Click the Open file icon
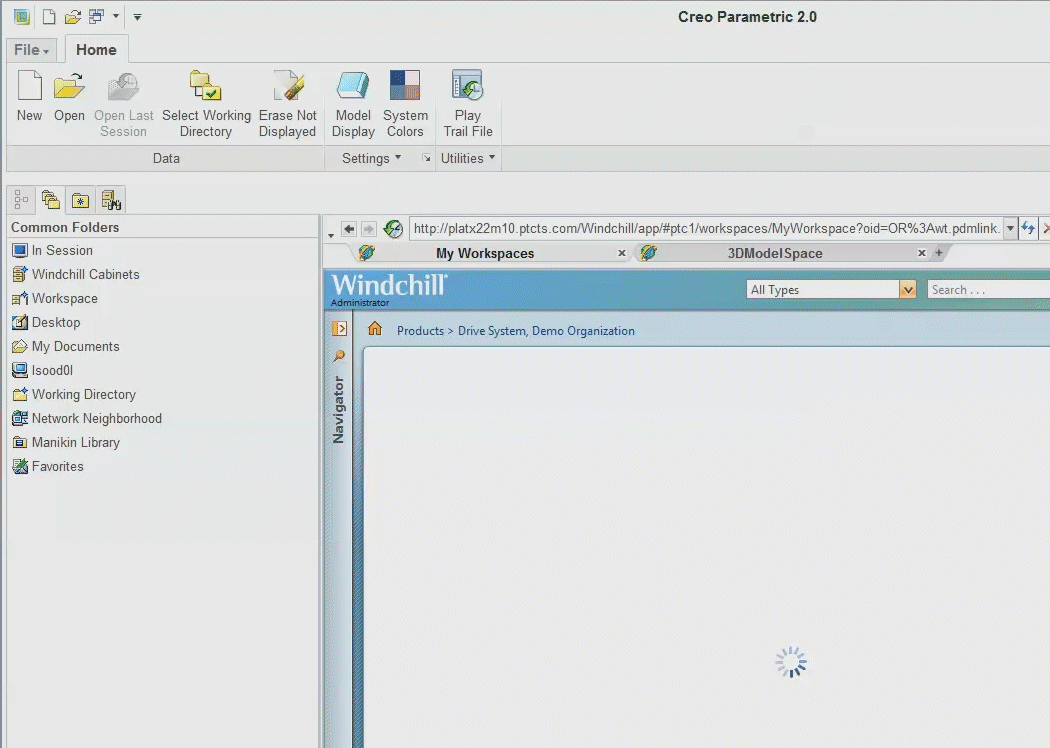 point(69,95)
